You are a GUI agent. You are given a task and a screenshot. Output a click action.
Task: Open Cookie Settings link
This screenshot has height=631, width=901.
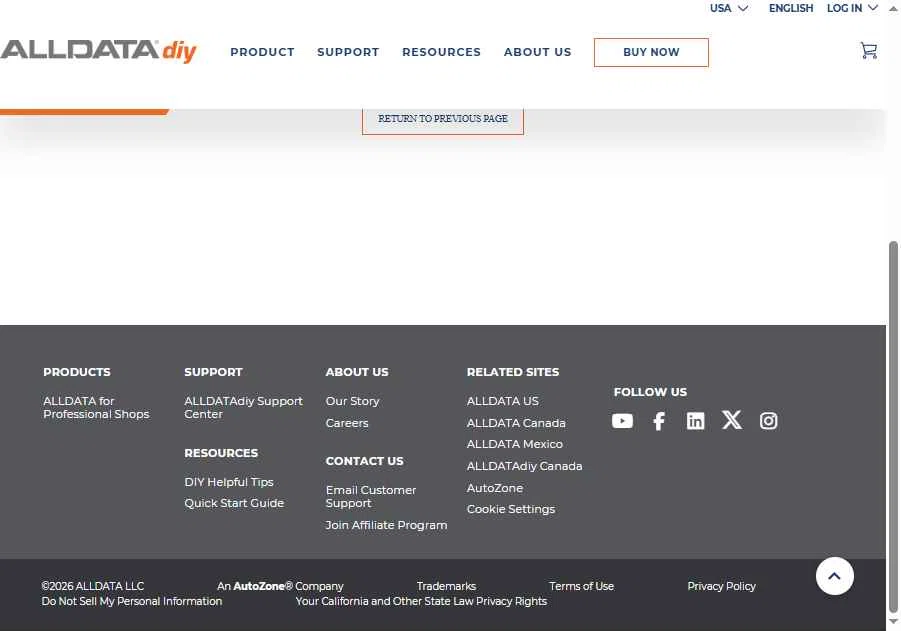[510, 509]
